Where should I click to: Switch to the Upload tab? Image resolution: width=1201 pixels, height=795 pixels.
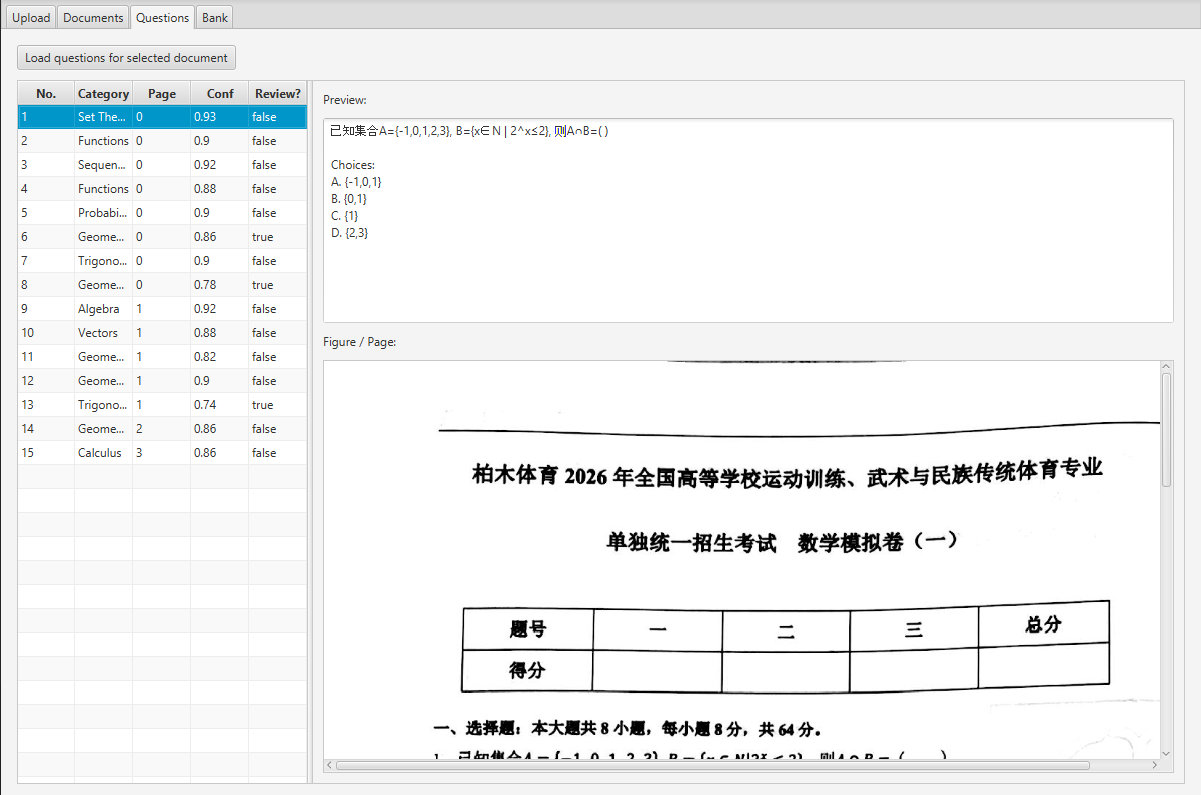click(31, 17)
